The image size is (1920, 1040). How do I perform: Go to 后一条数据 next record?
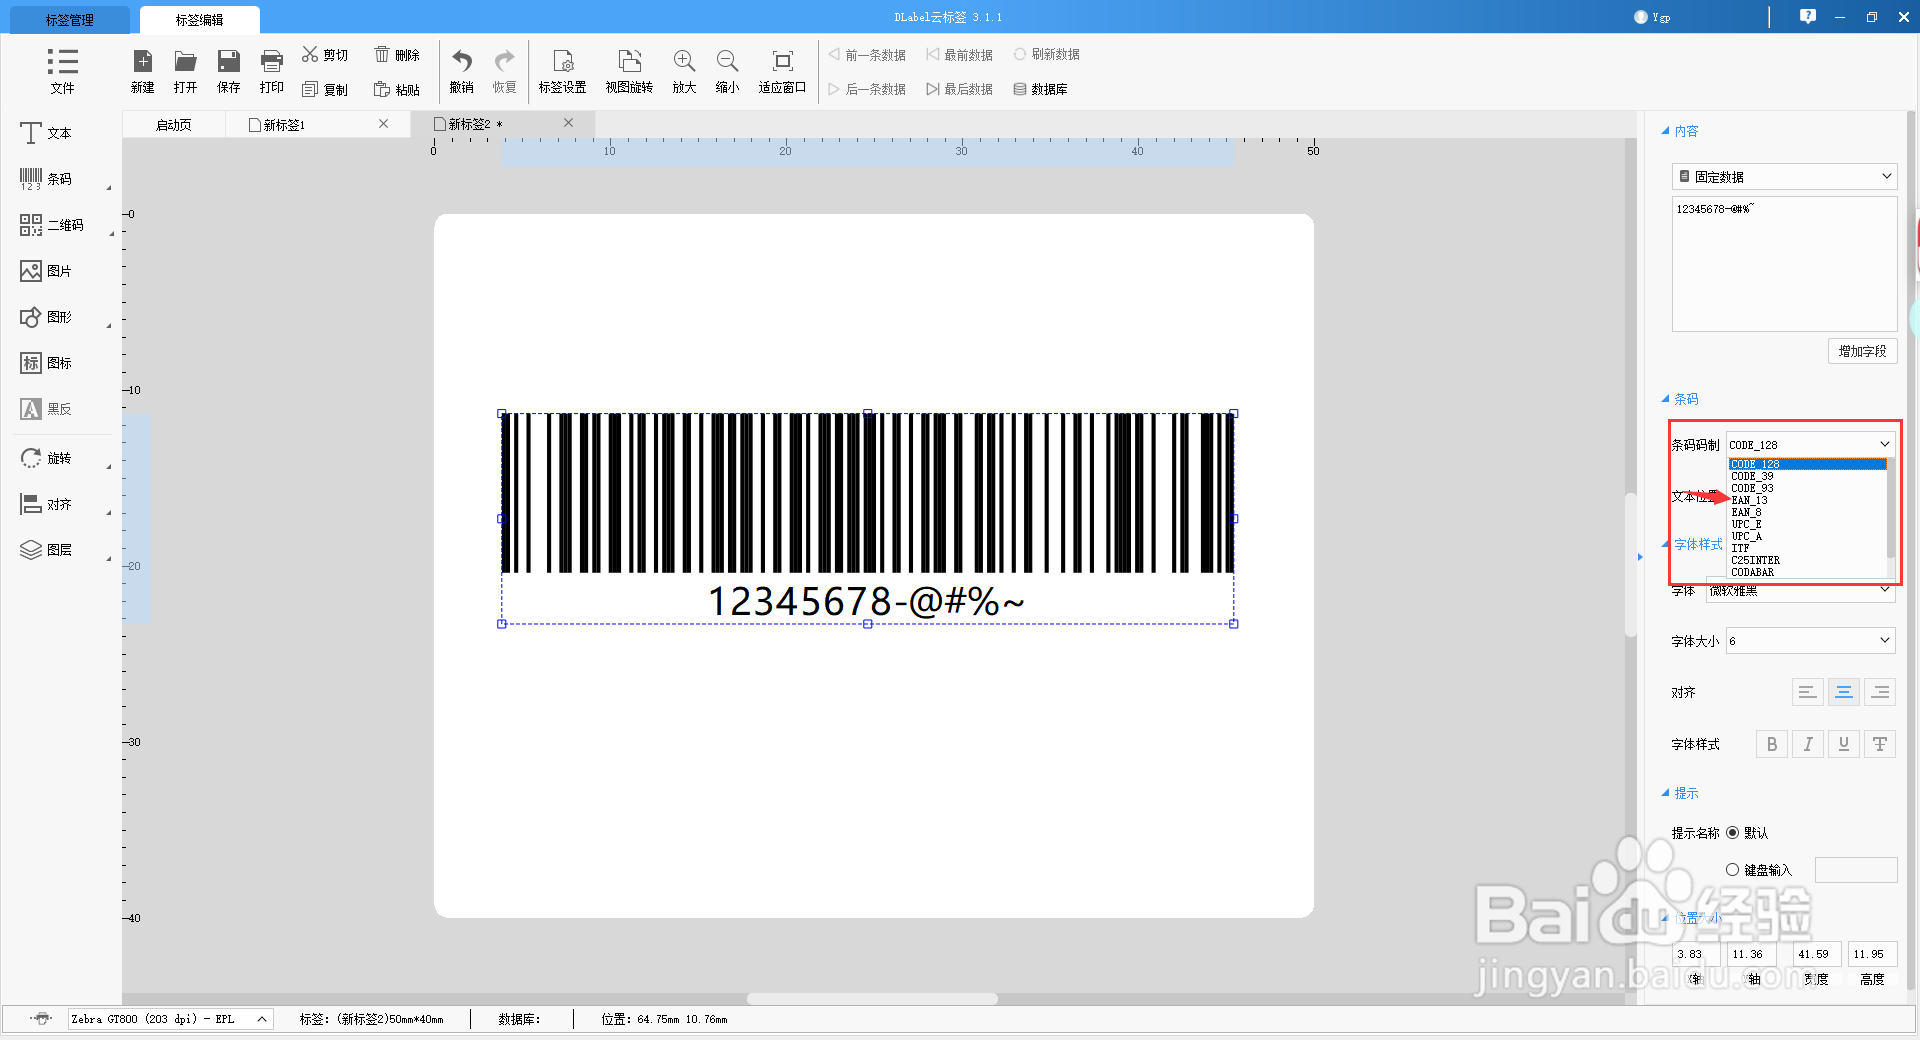[x=867, y=89]
